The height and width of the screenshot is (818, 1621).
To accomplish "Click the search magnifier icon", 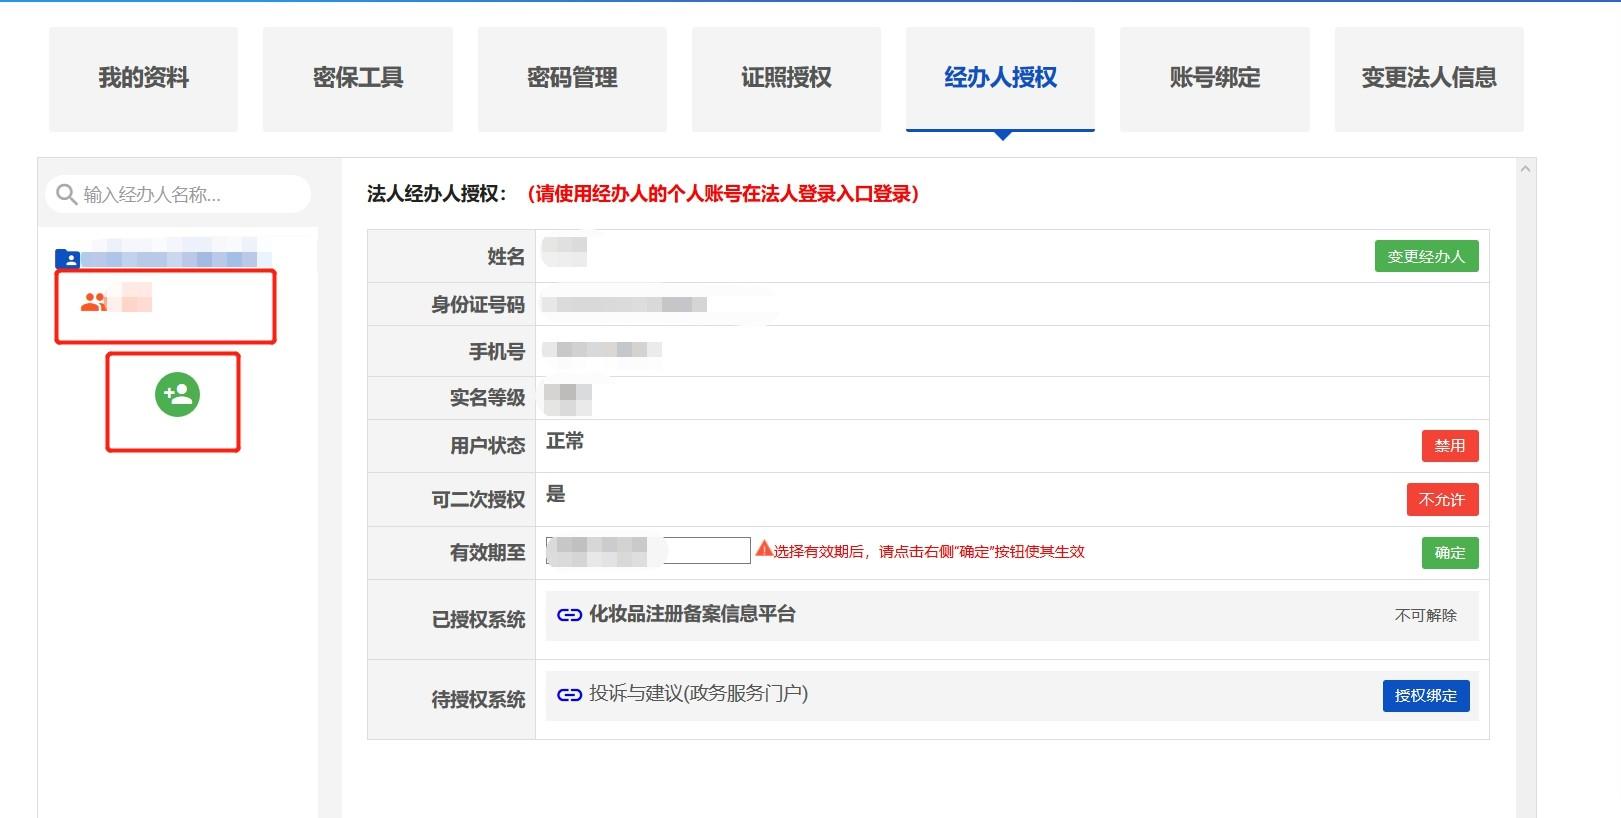I will pos(66,194).
